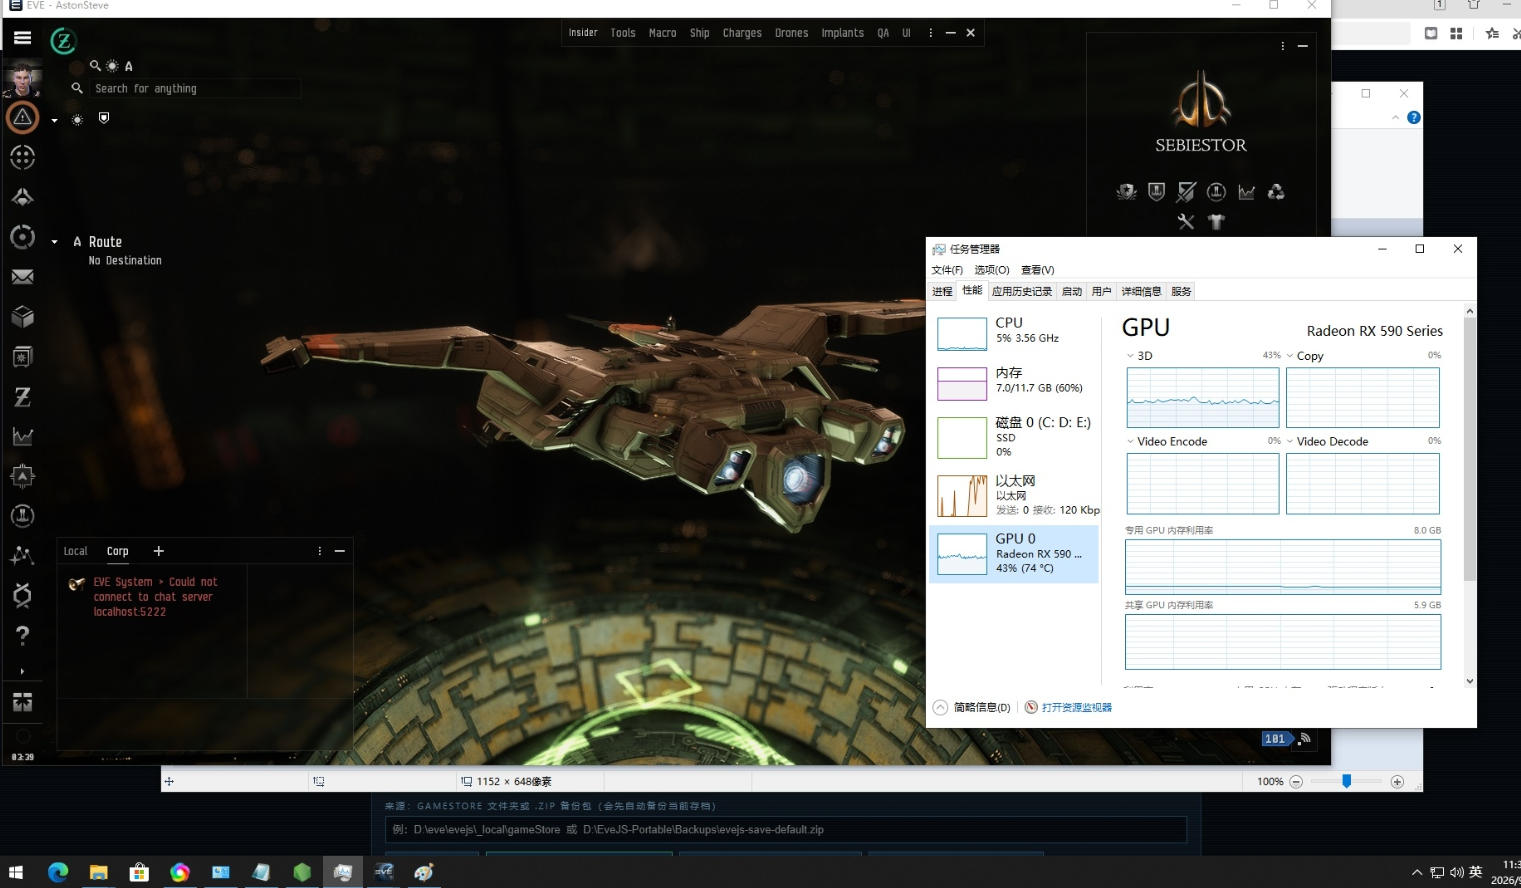Open the envelope mail icon in sidebar
Screen dimensions: 1521x888
22,277
